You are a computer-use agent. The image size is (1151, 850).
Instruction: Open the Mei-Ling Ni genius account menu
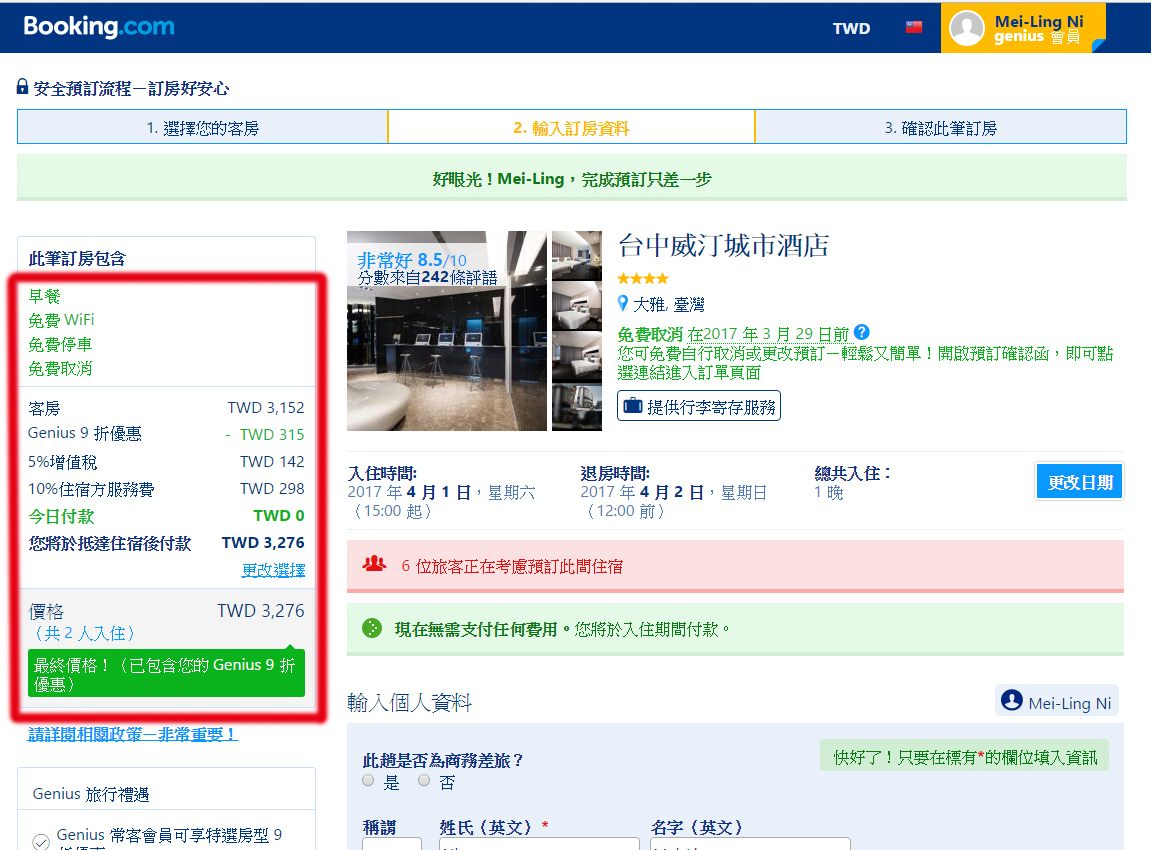tap(1023, 28)
